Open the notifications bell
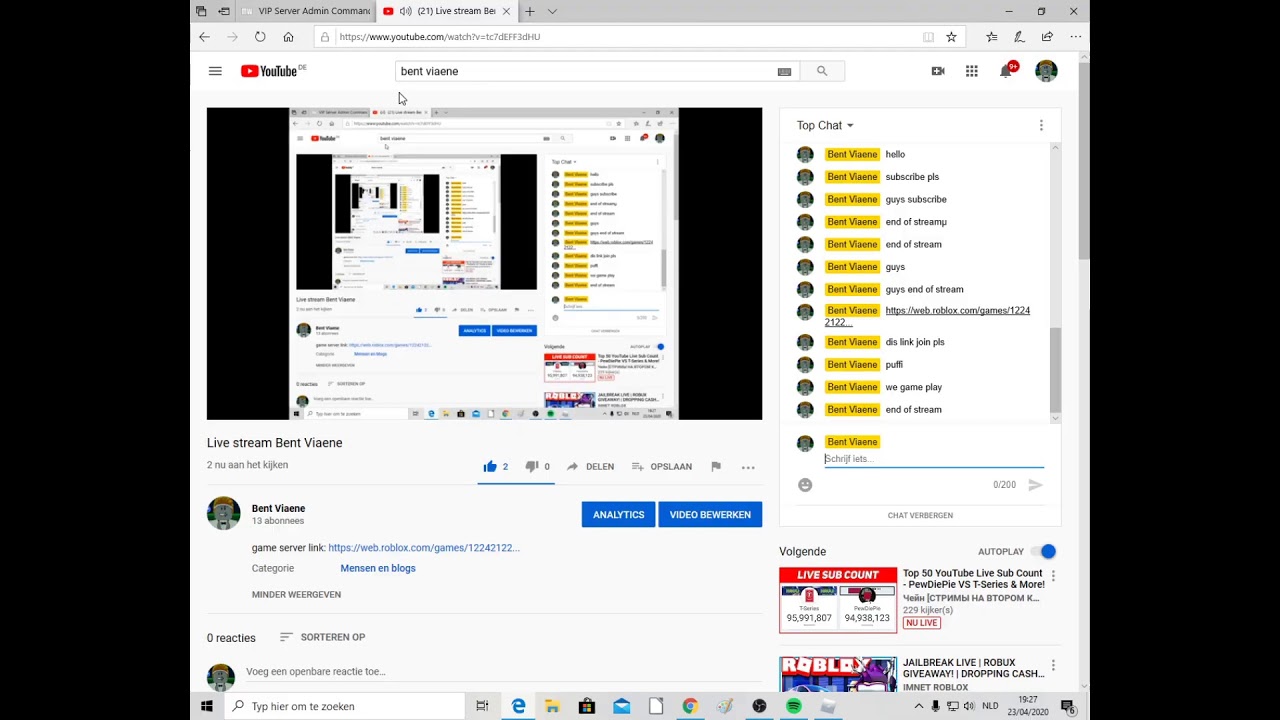Image resolution: width=1280 pixels, height=720 pixels. (1006, 71)
